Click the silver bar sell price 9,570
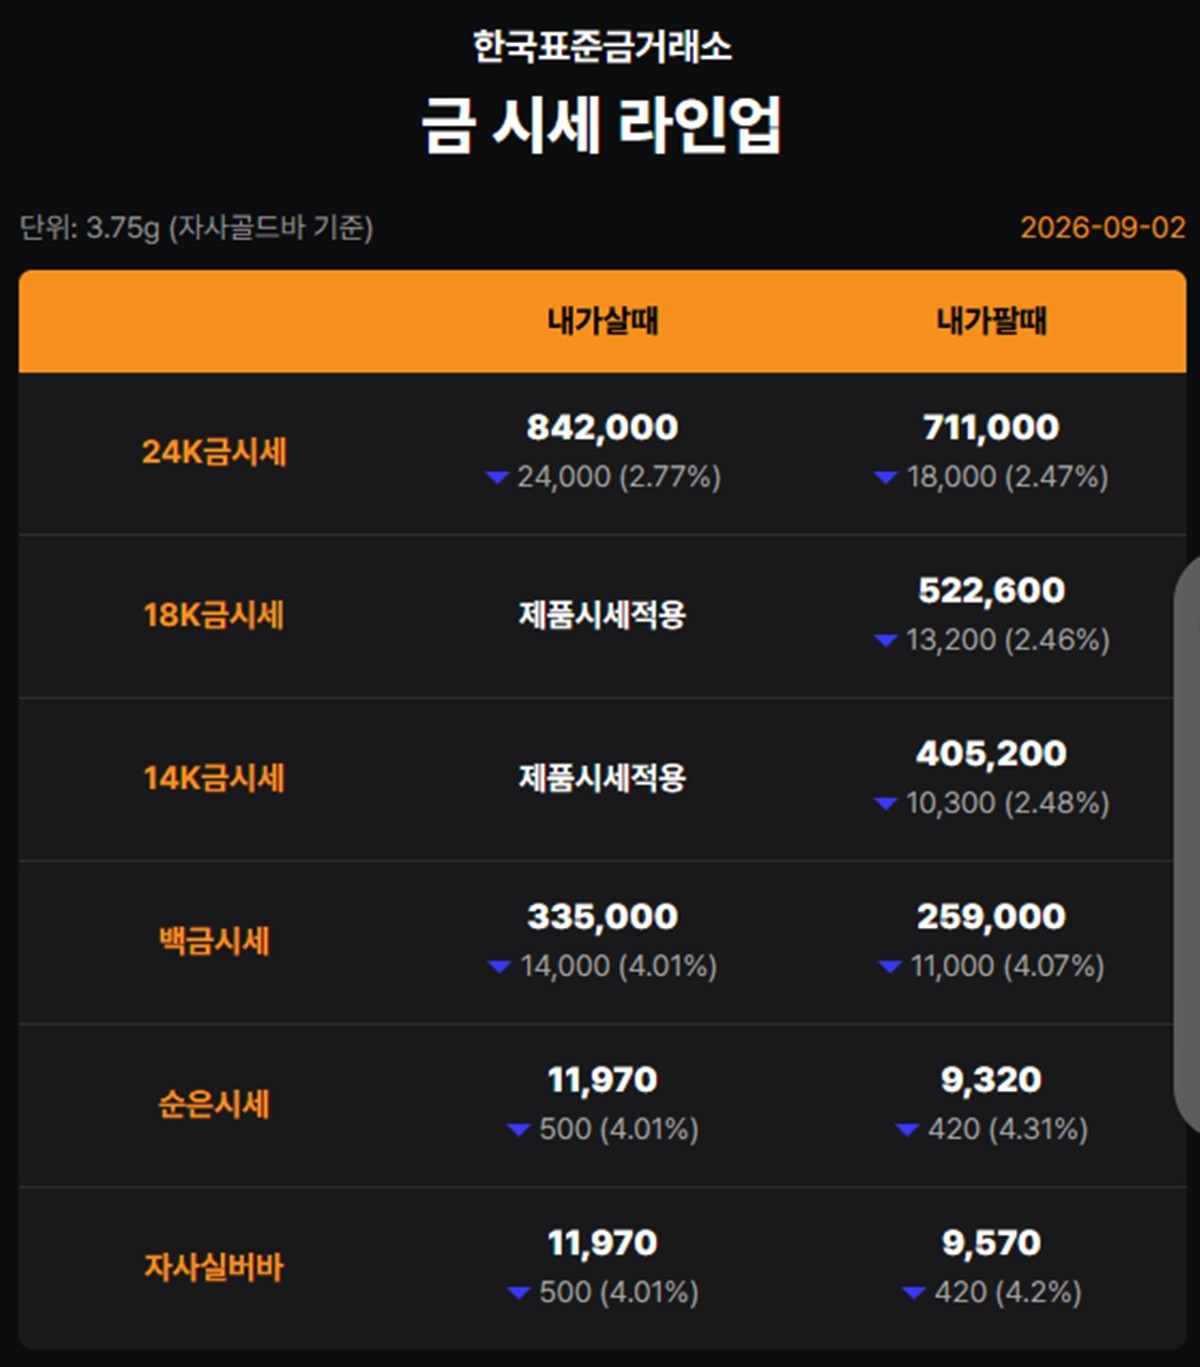 coord(991,1243)
